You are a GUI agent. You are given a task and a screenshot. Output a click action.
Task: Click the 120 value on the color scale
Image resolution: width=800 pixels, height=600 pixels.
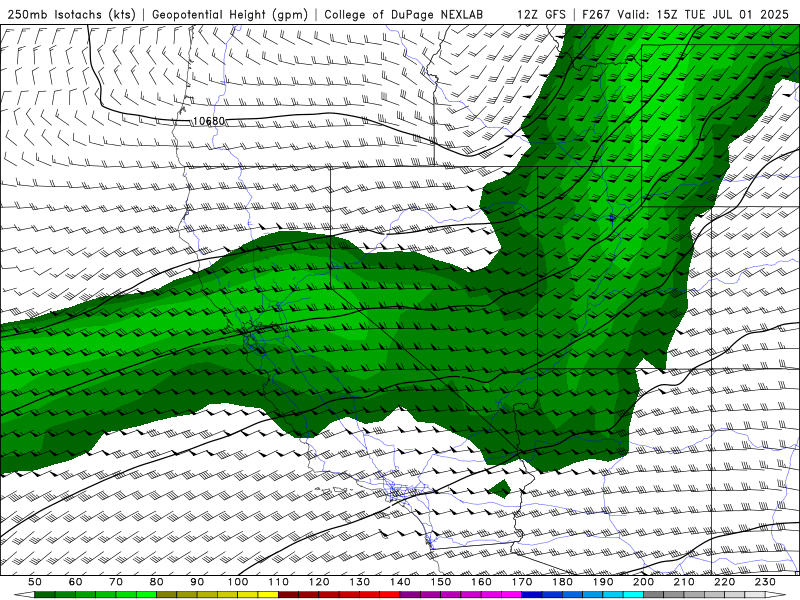coord(319,582)
